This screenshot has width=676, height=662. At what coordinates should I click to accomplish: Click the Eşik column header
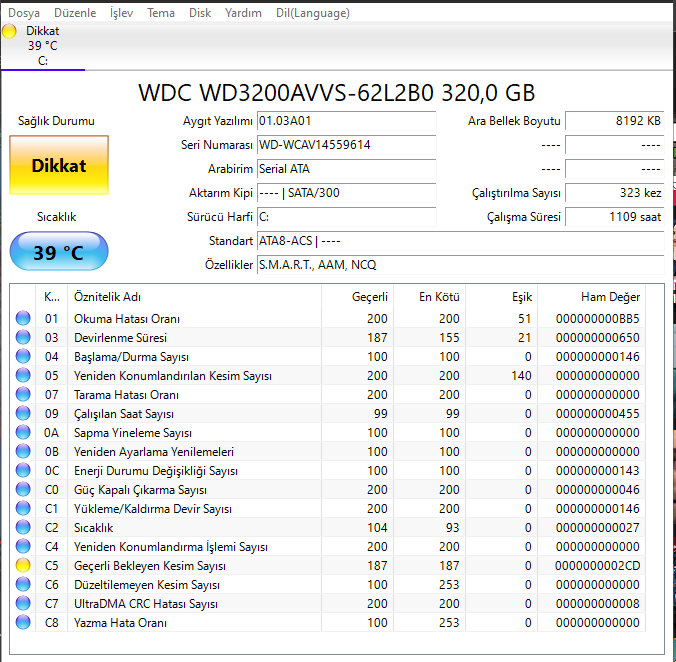(501, 297)
